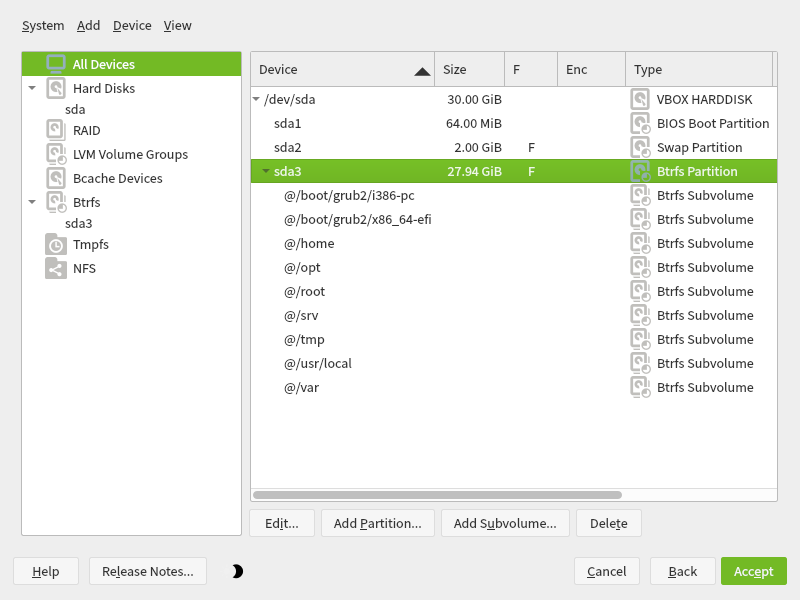The width and height of the screenshot is (800, 600).
Task: Toggle night mode moon icon
Action: point(237,571)
